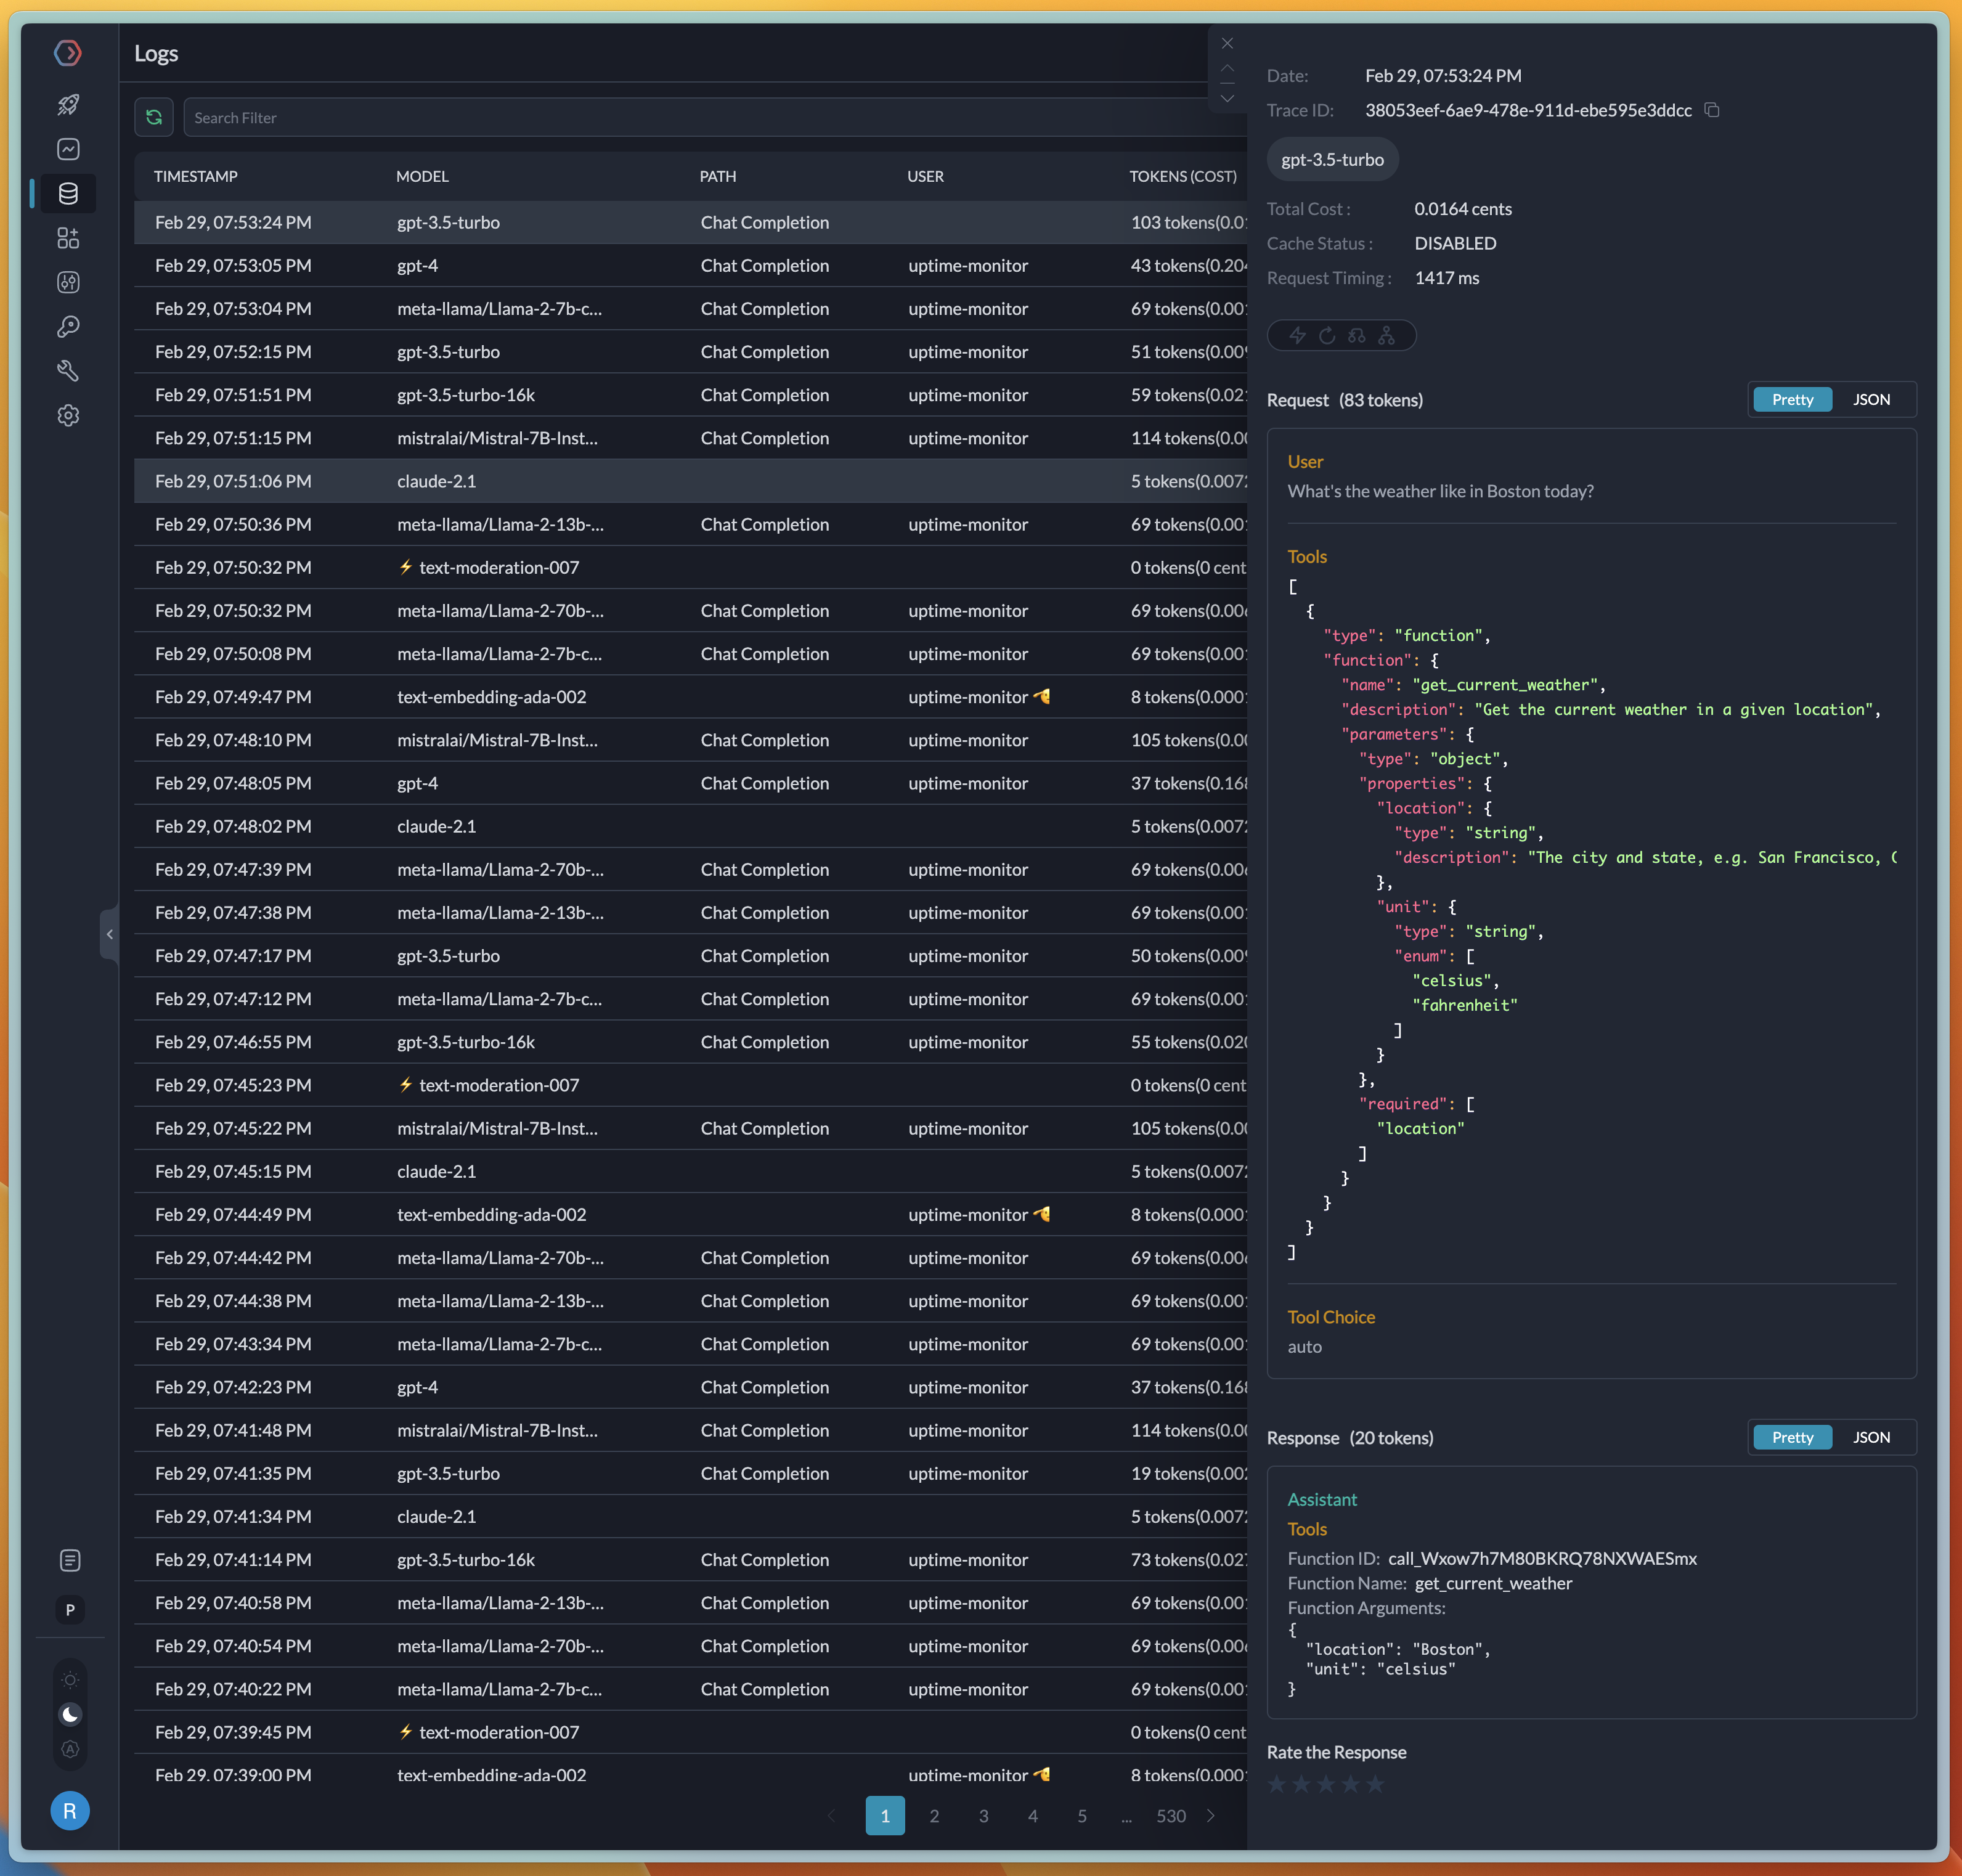Open the analytics chart icon in sidebar
This screenshot has height=1876, width=1962.
(x=68, y=149)
